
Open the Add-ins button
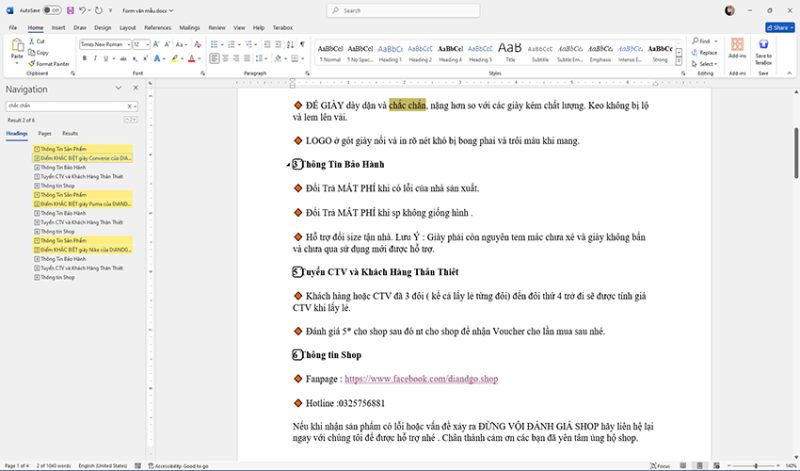pos(736,52)
